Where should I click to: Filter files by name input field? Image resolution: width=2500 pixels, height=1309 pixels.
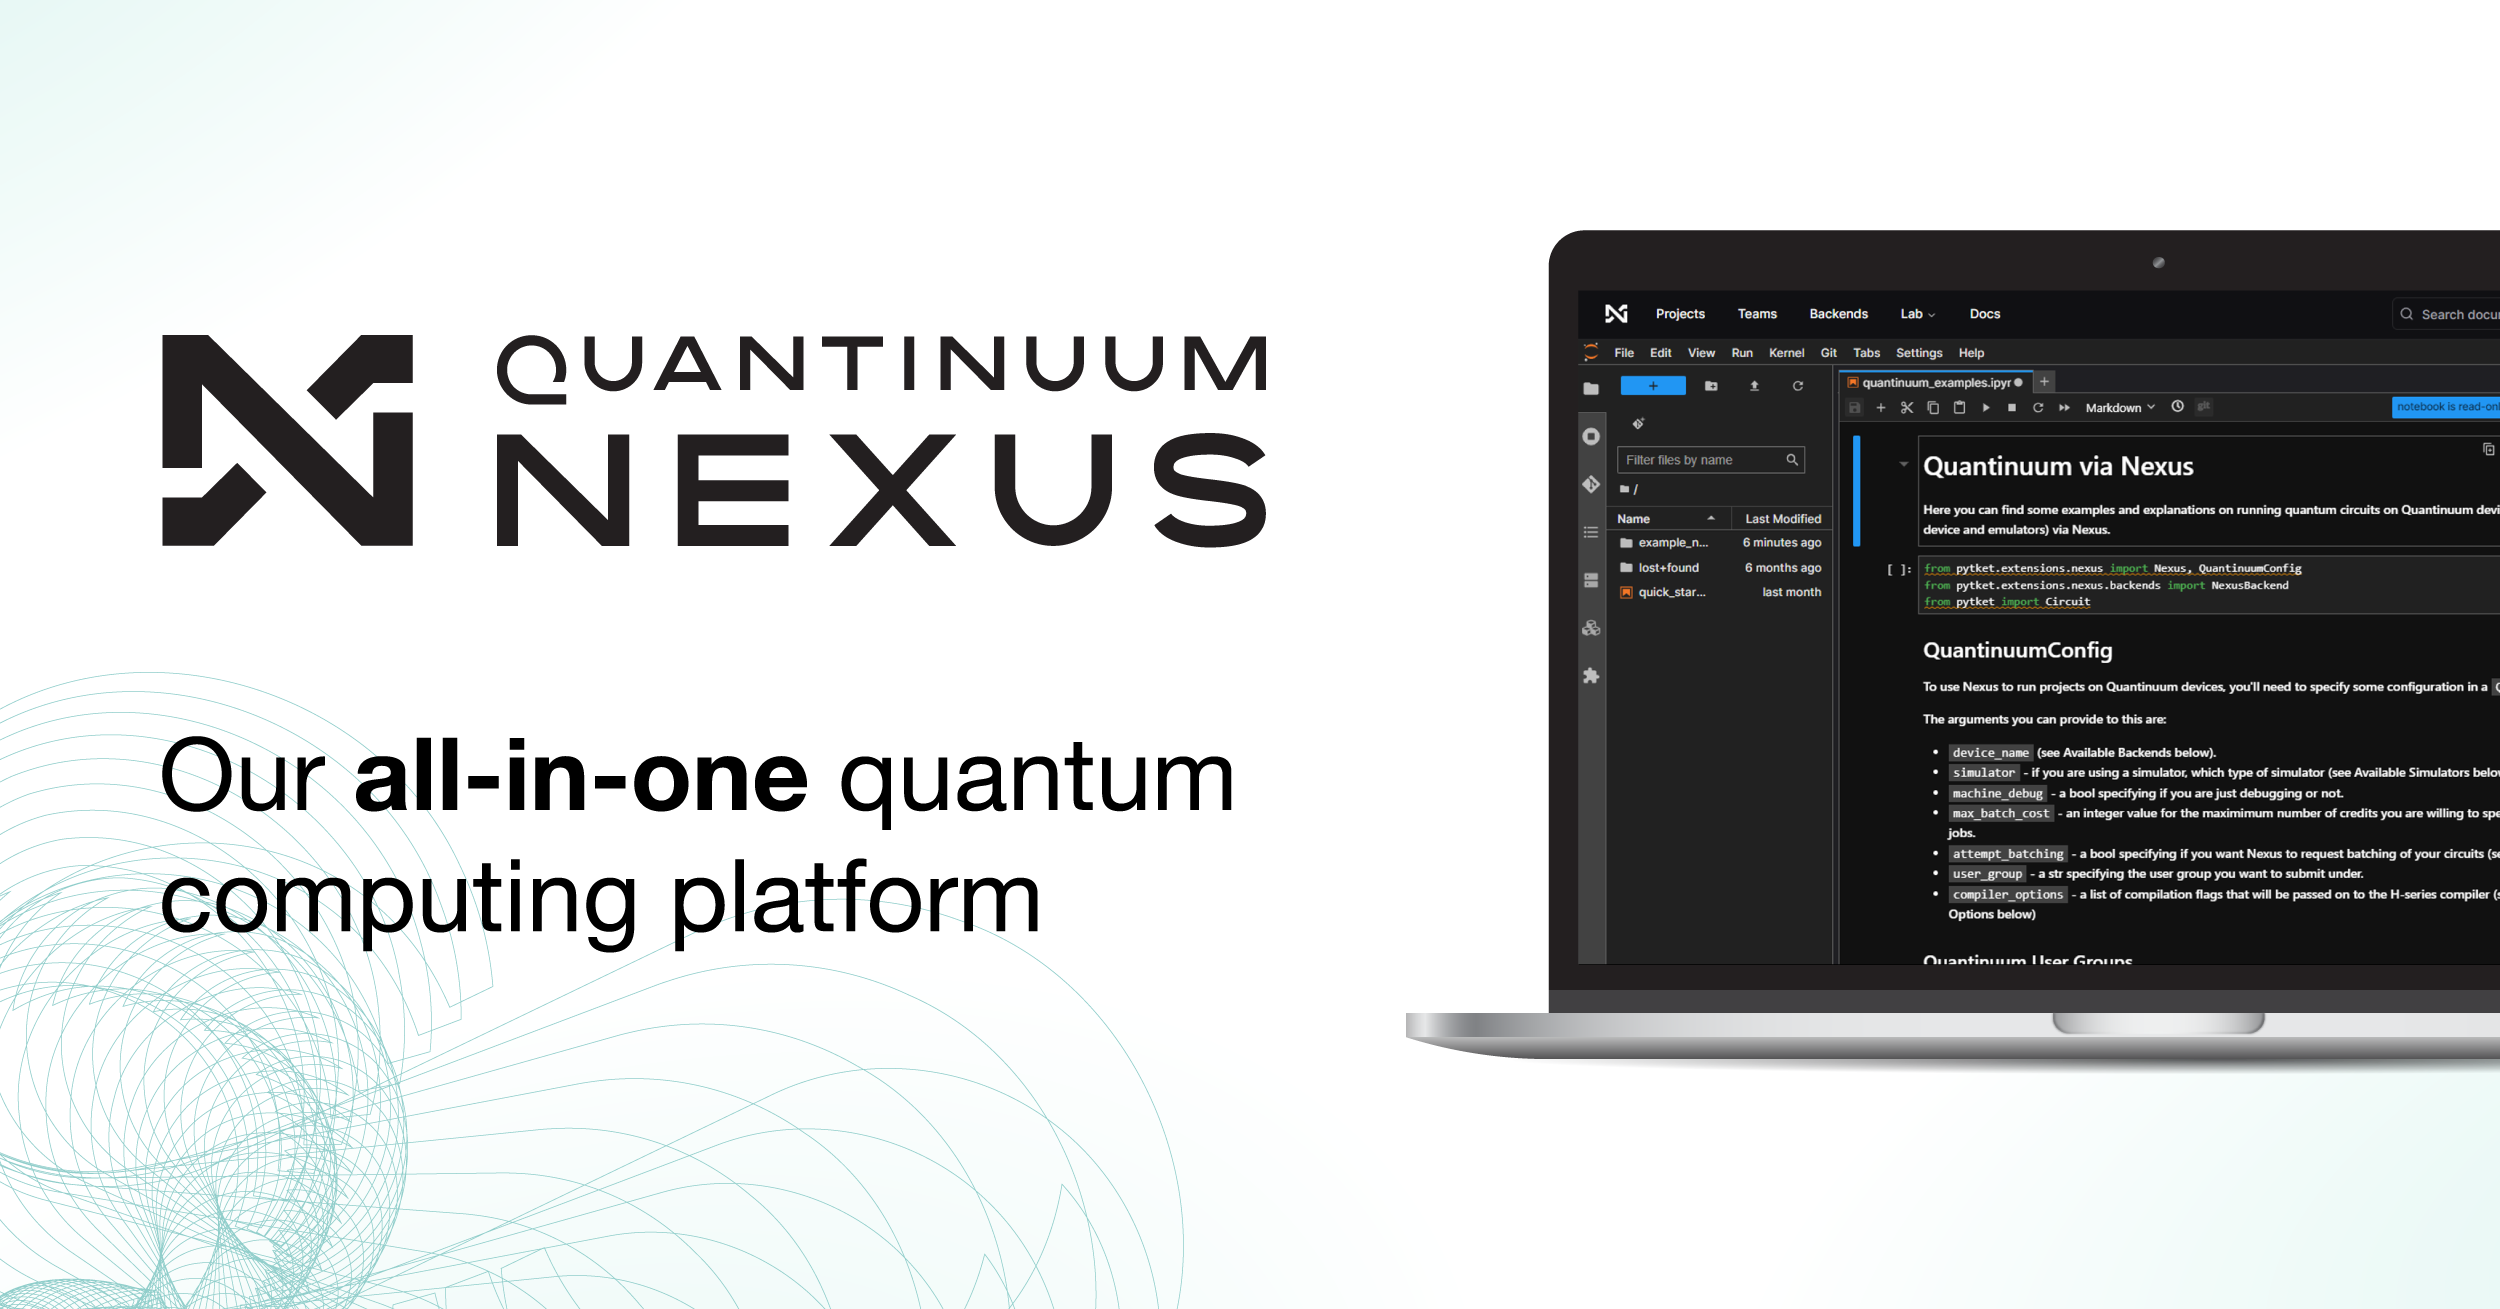[x=1713, y=459]
